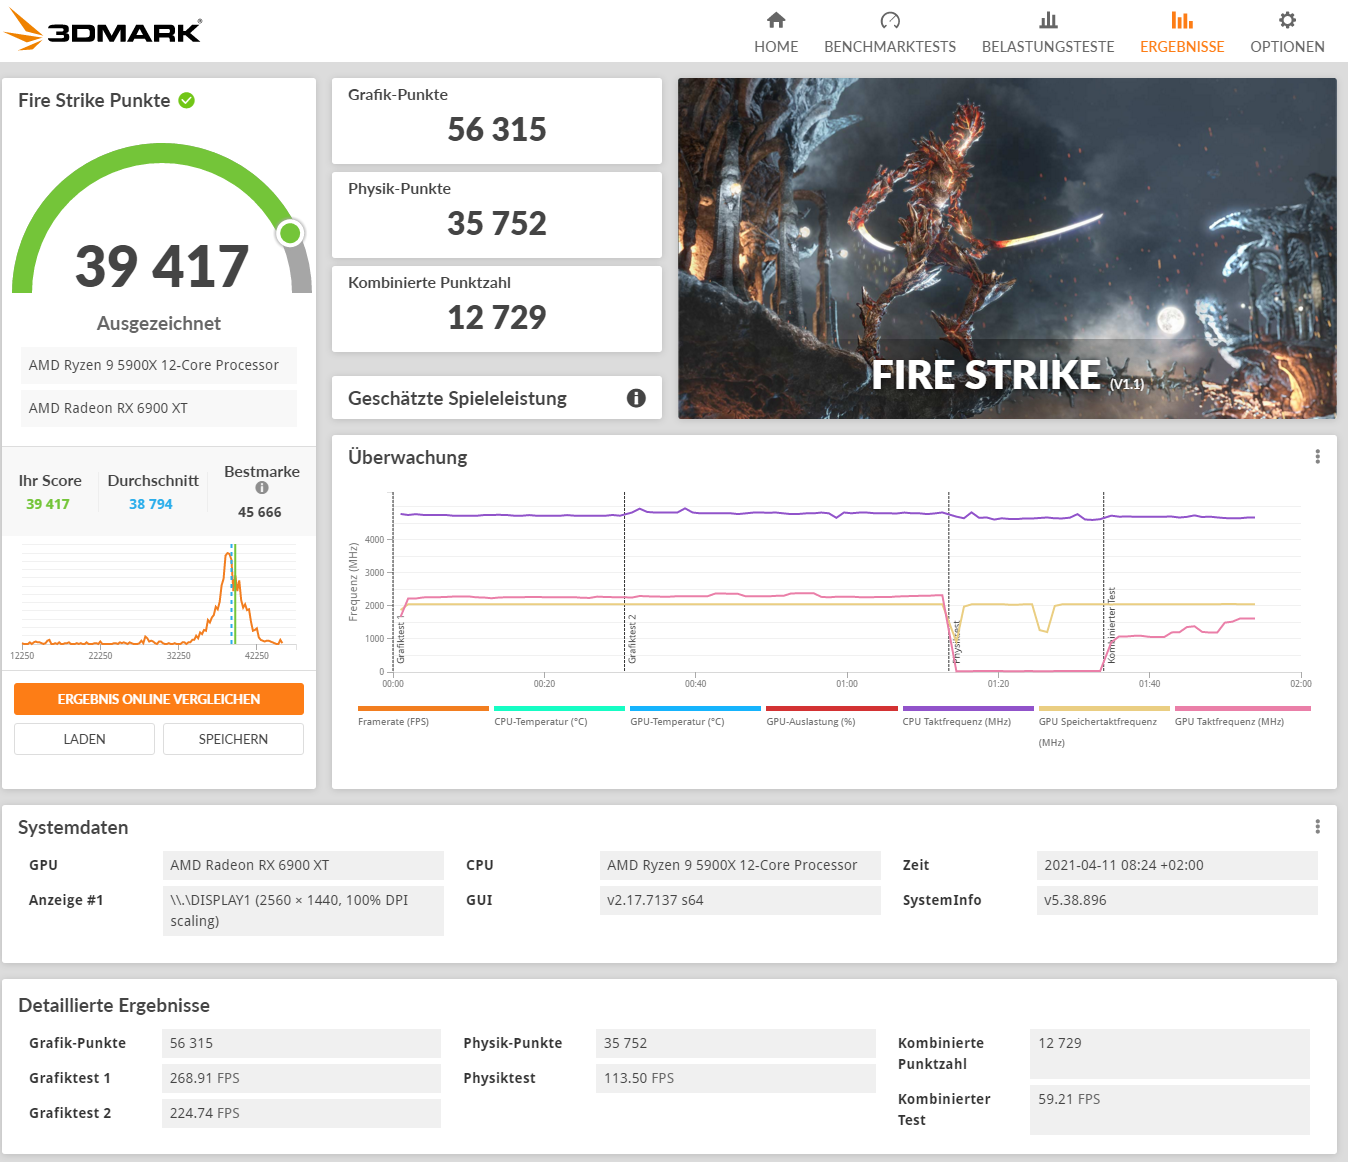
Task: Click detailed Grafik-Punkte value 56 315
Action: [x=301, y=1043]
